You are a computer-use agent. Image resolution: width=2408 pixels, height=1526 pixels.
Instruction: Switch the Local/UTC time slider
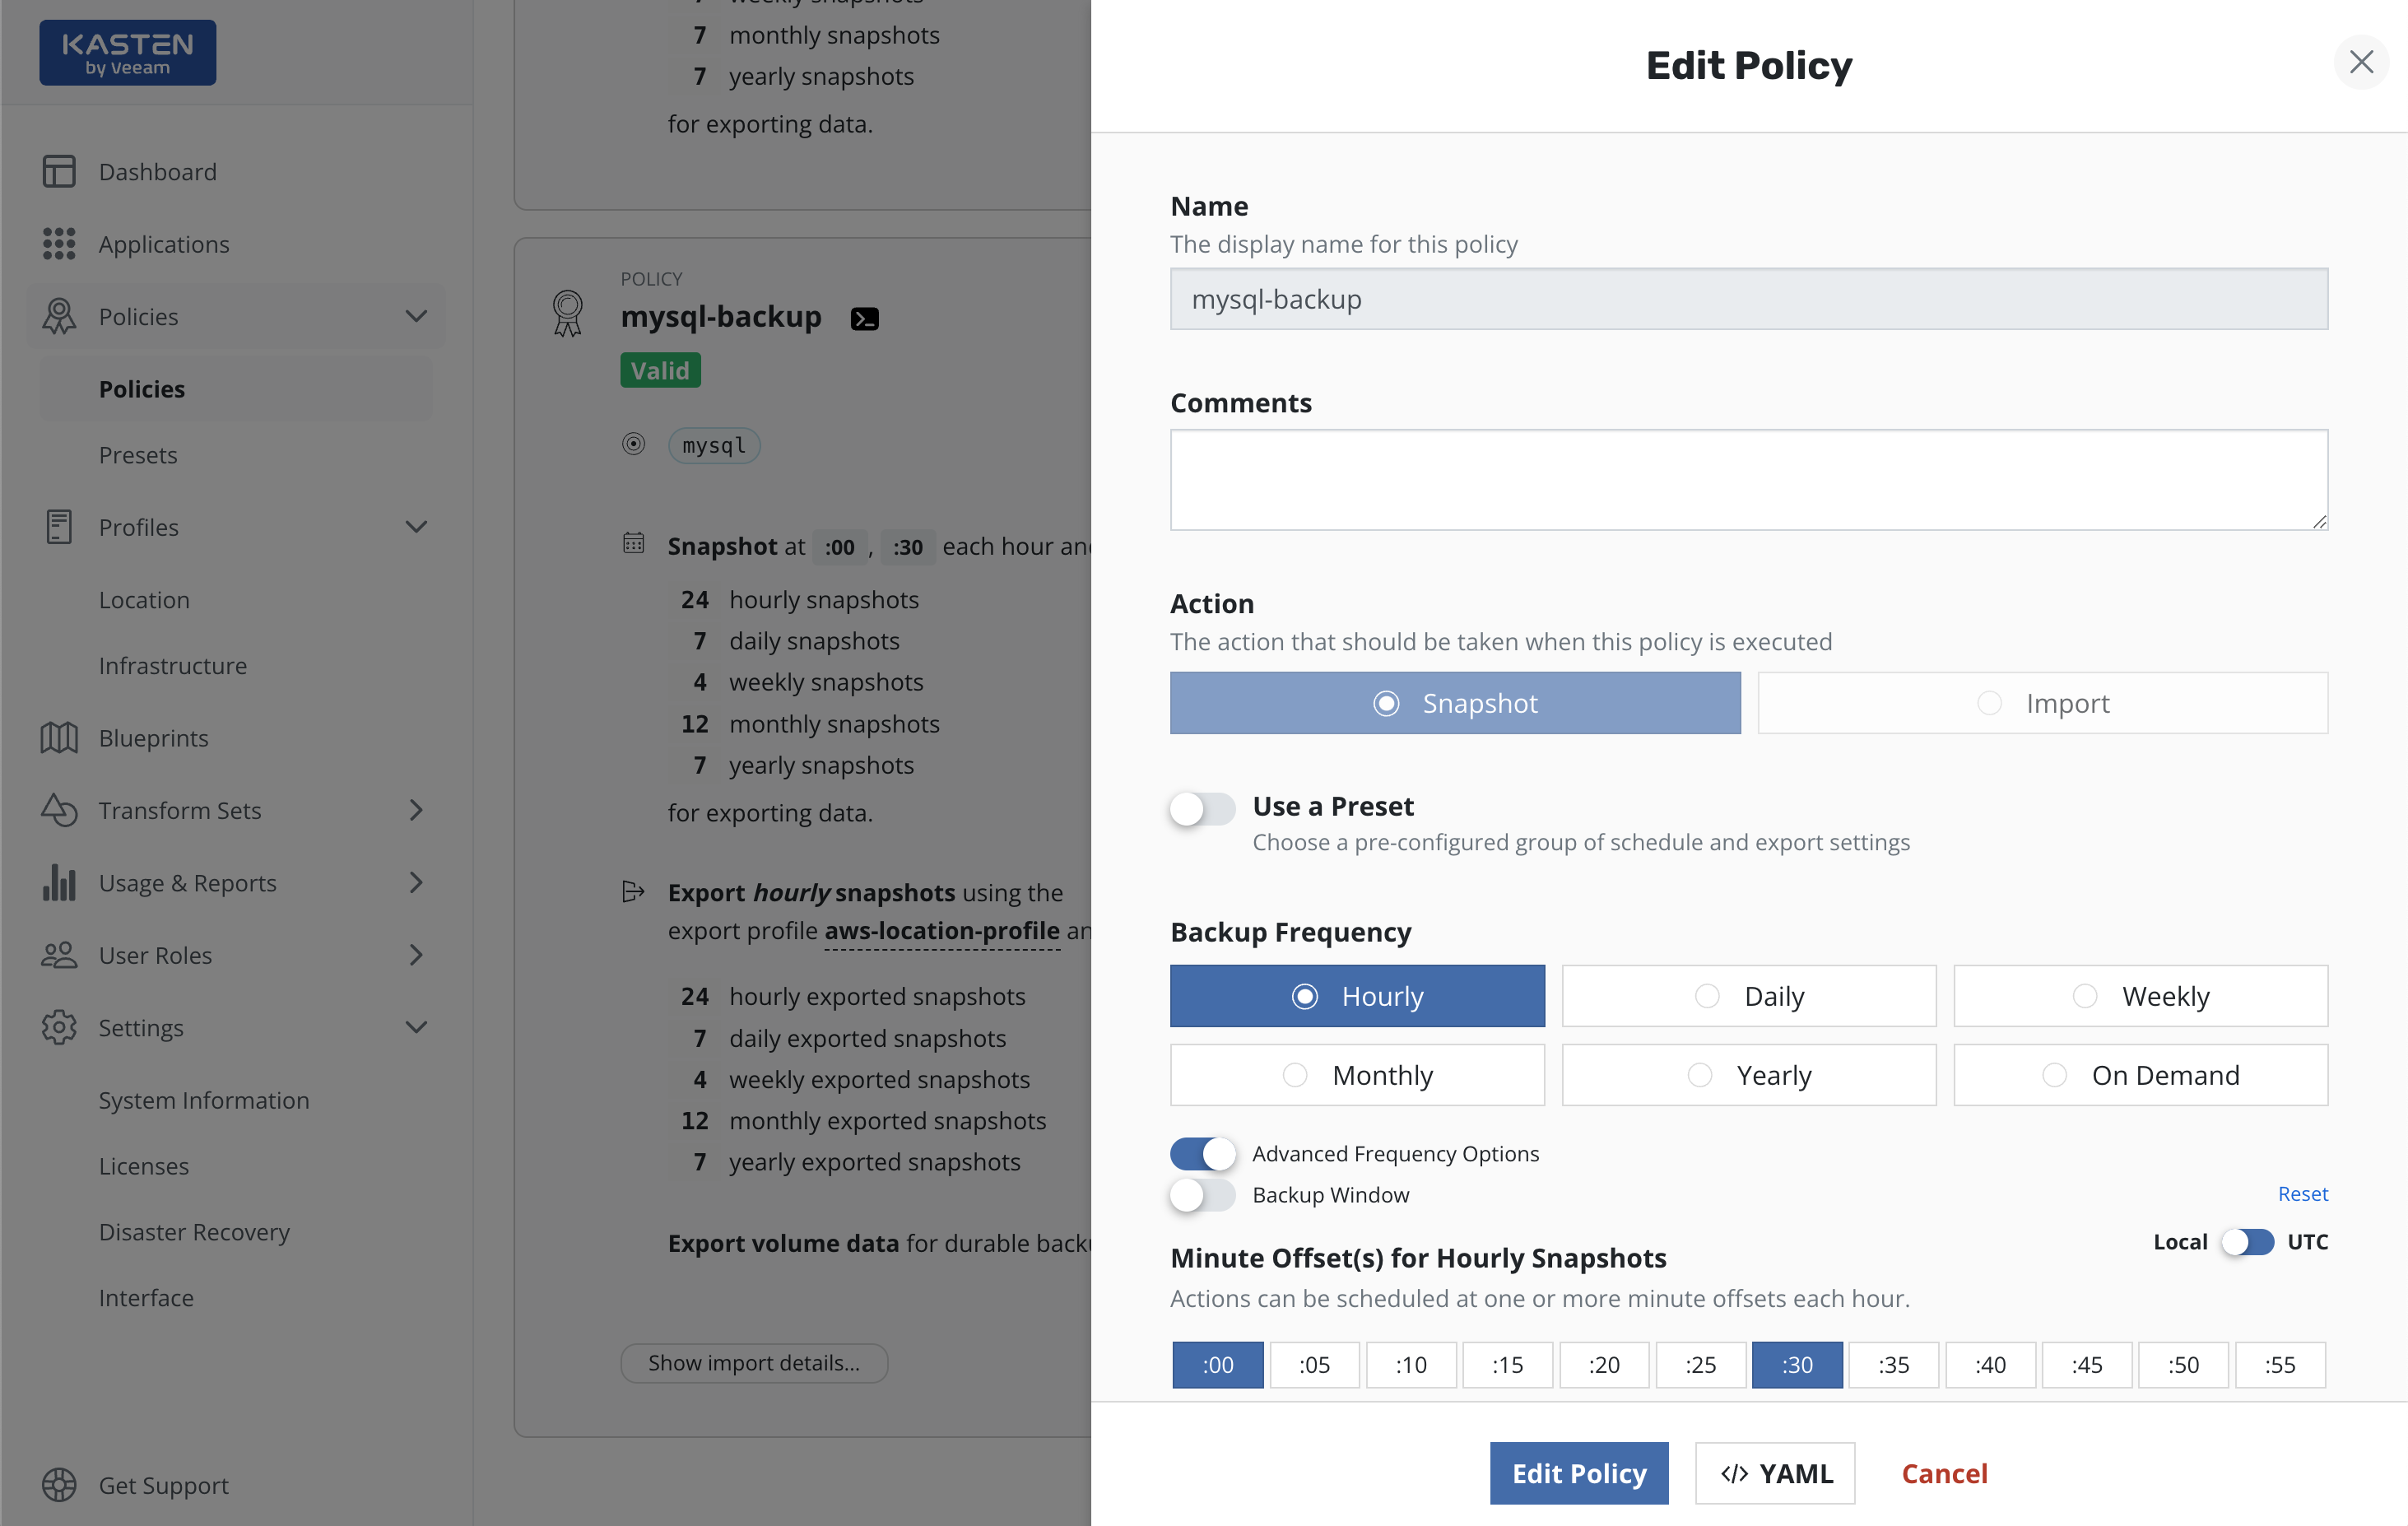click(2247, 1242)
